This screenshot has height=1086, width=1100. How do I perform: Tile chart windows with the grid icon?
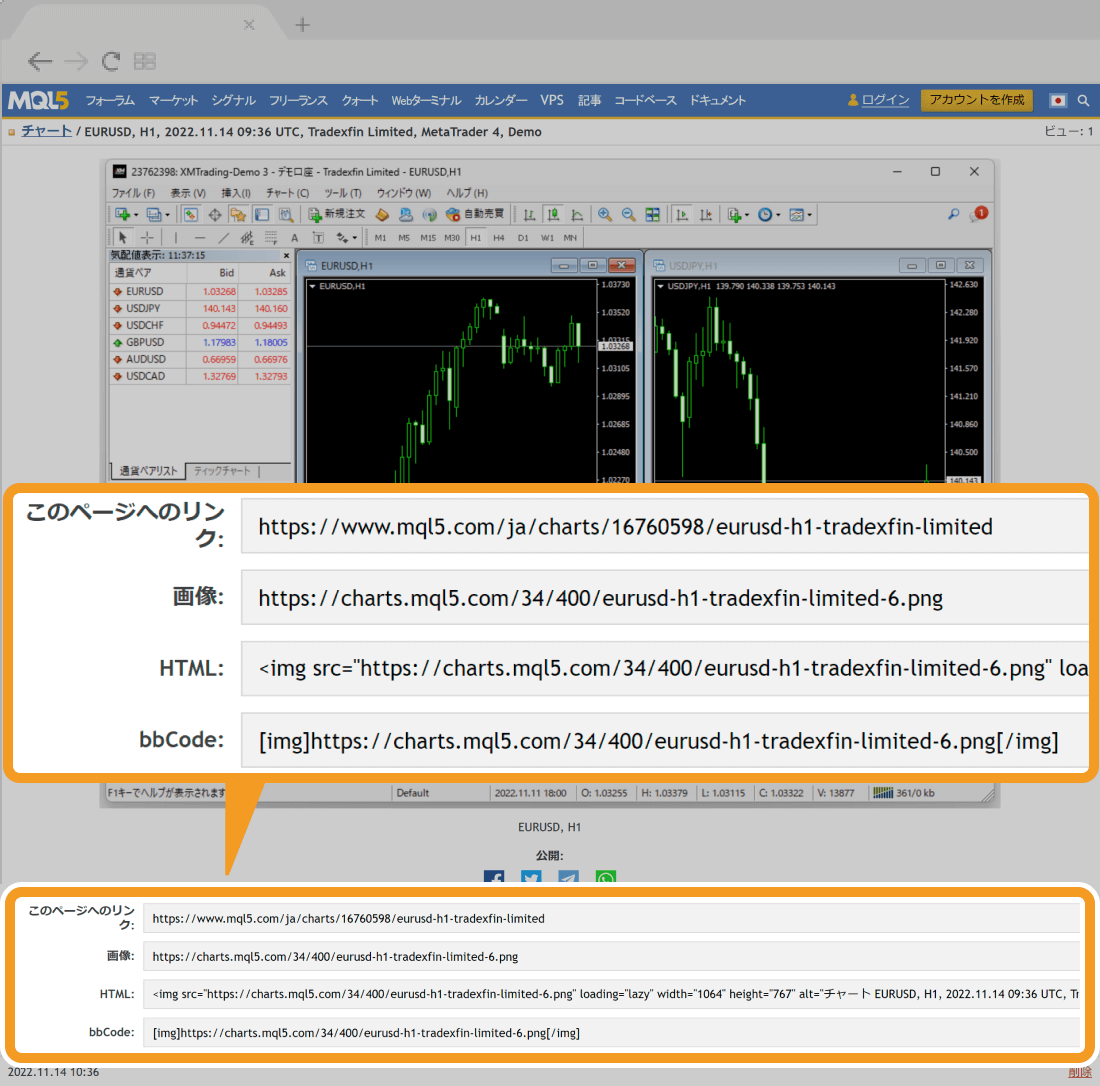coord(652,215)
